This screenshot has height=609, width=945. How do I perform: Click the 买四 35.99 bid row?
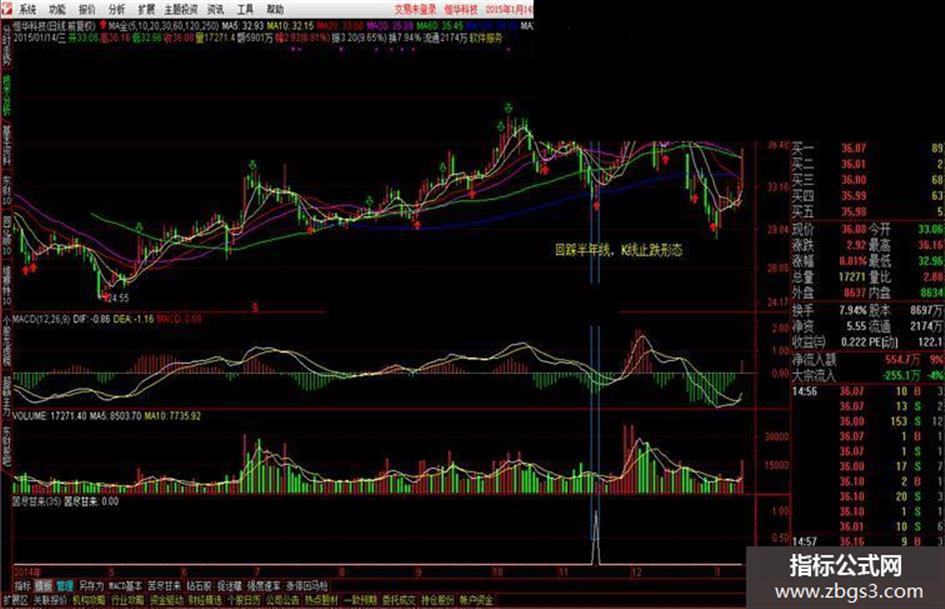coord(867,196)
